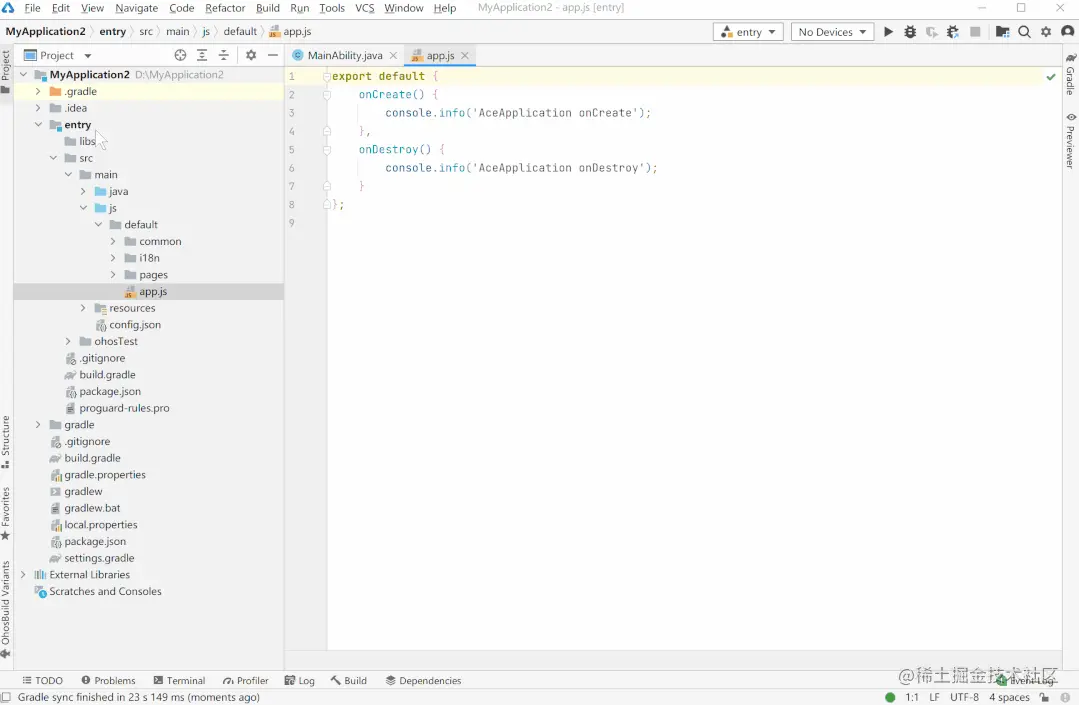Viewport: 1079px width, 705px height.
Task: Open the Profiler tool window
Action: [245, 680]
